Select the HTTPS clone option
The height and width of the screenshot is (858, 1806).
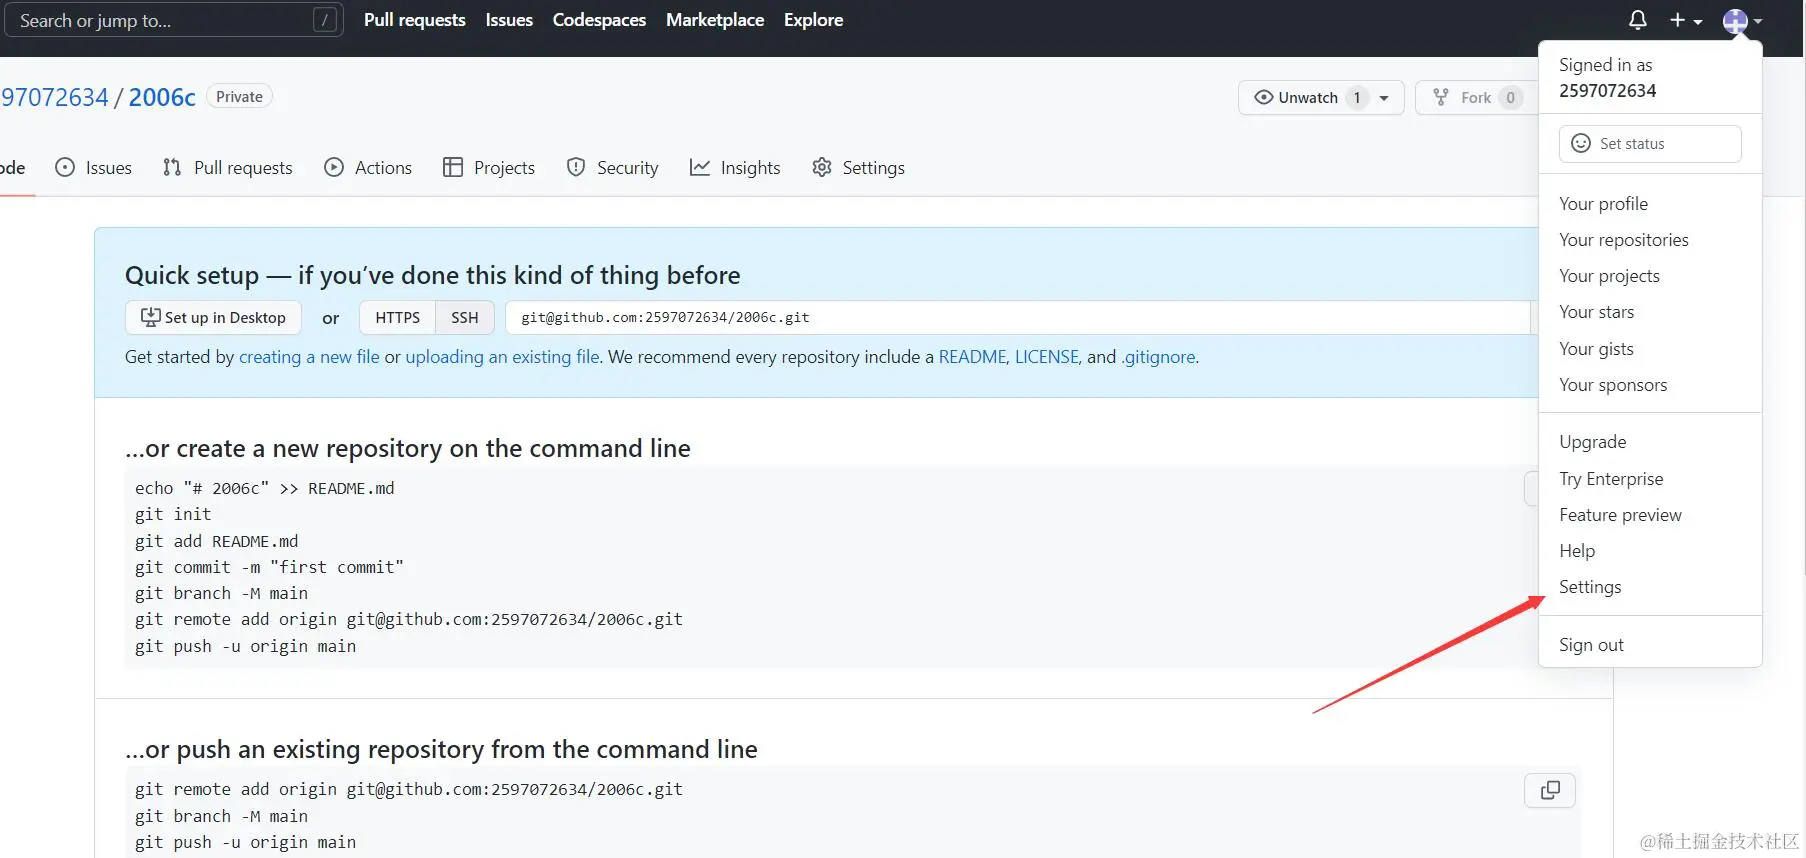398,317
